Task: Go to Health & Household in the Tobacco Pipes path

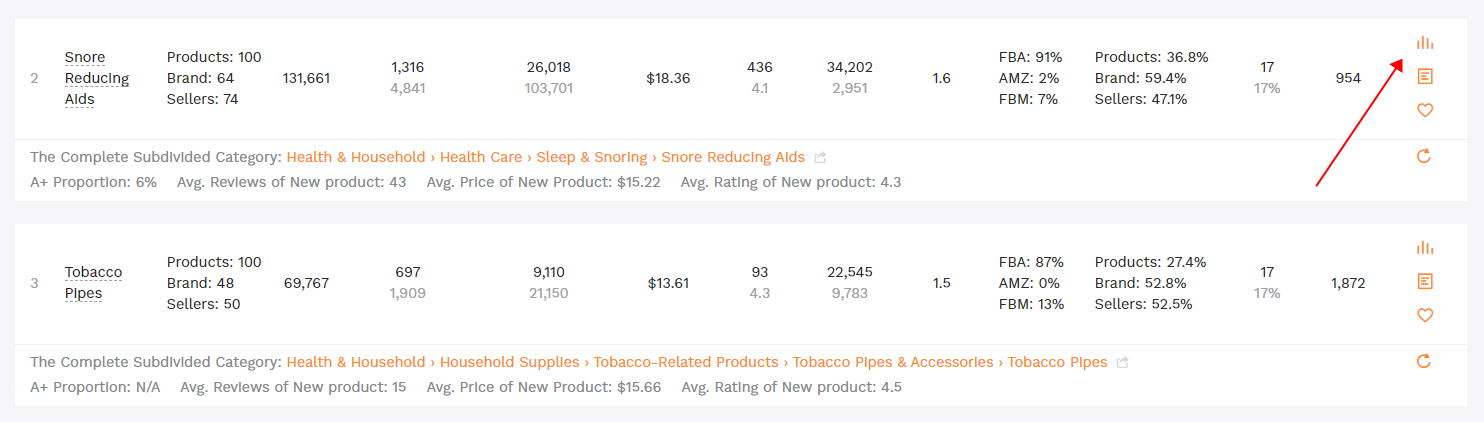Action: pos(355,362)
